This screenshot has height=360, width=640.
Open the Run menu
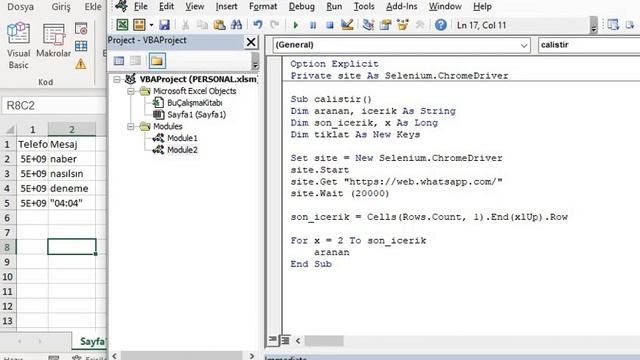coord(334,7)
